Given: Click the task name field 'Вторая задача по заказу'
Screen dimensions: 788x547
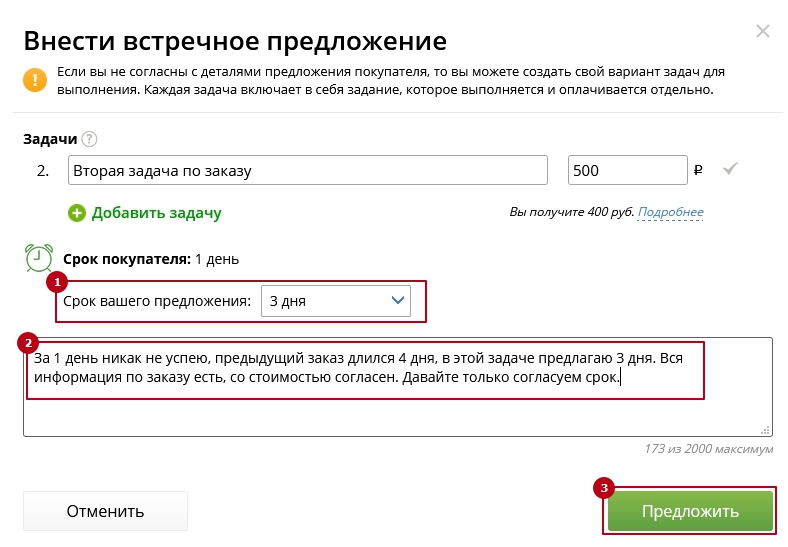Looking at the screenshot, I should (x=308, y=170).
